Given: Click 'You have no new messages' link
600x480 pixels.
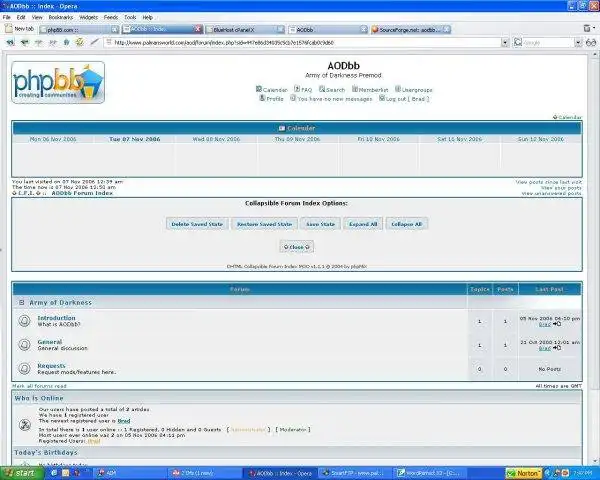Looking at the screenshot, I should (331, 99).
